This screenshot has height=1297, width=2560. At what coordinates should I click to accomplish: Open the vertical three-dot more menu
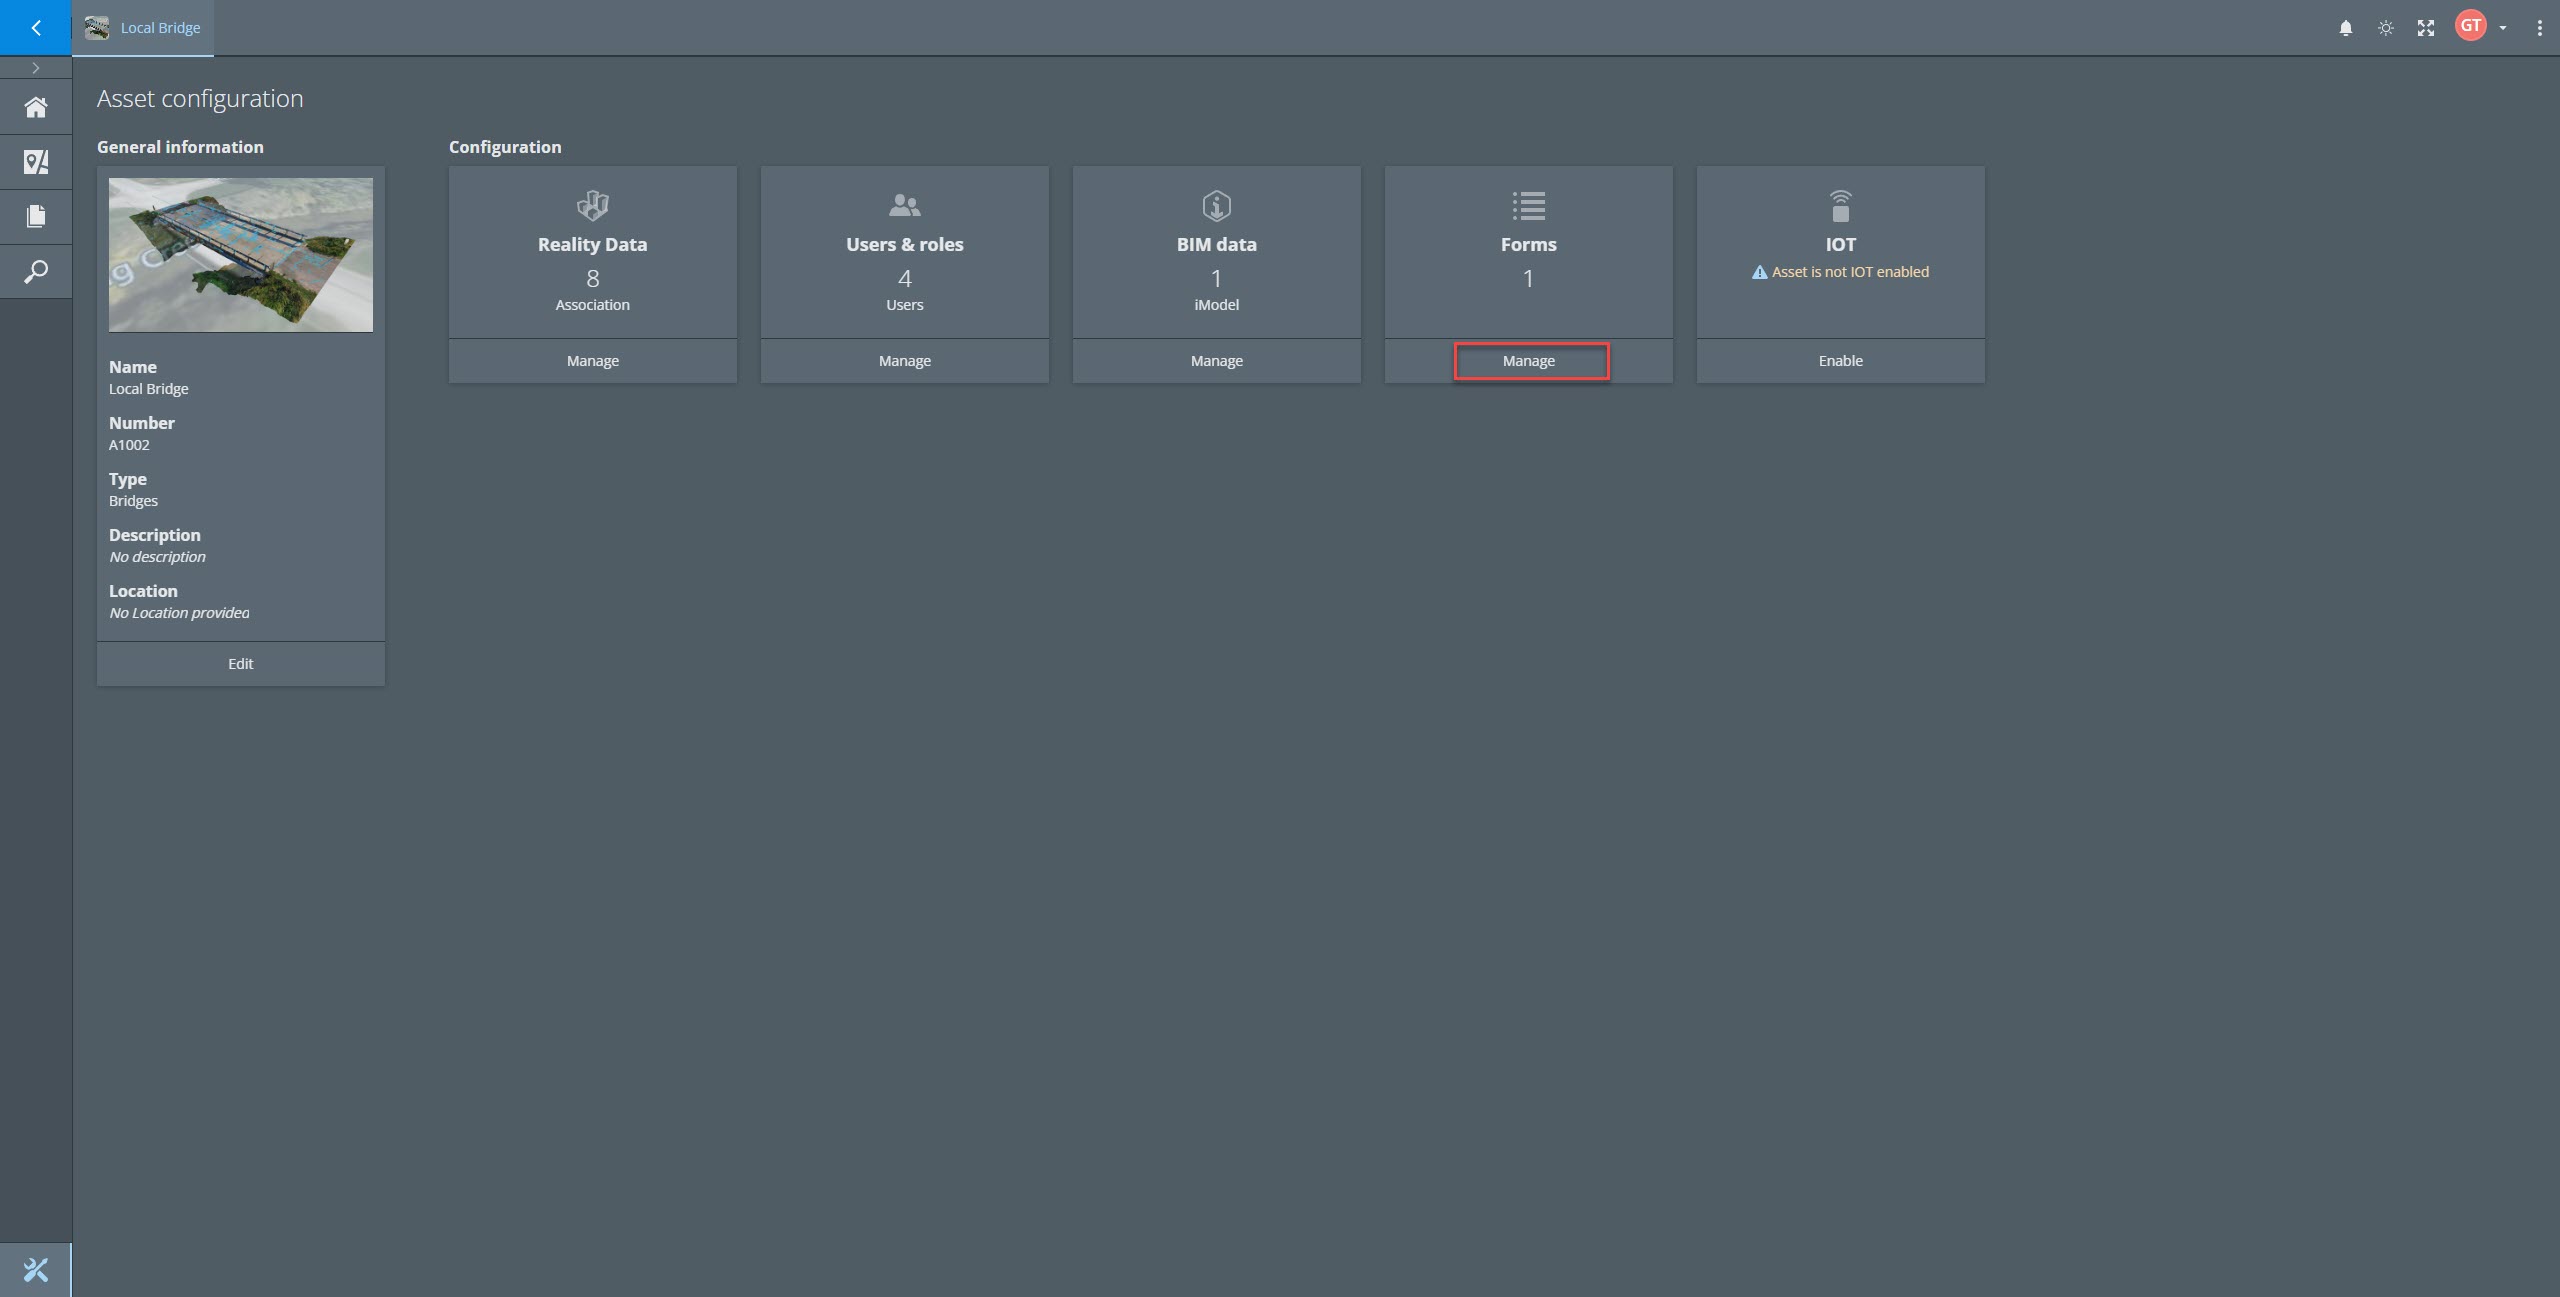(2539, 28)
